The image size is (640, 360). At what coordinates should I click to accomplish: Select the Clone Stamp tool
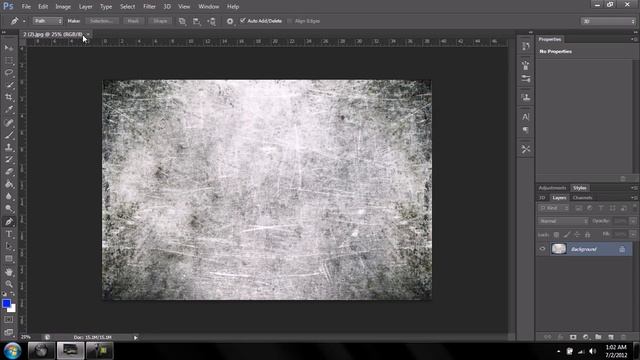click(x=9, y=147)
